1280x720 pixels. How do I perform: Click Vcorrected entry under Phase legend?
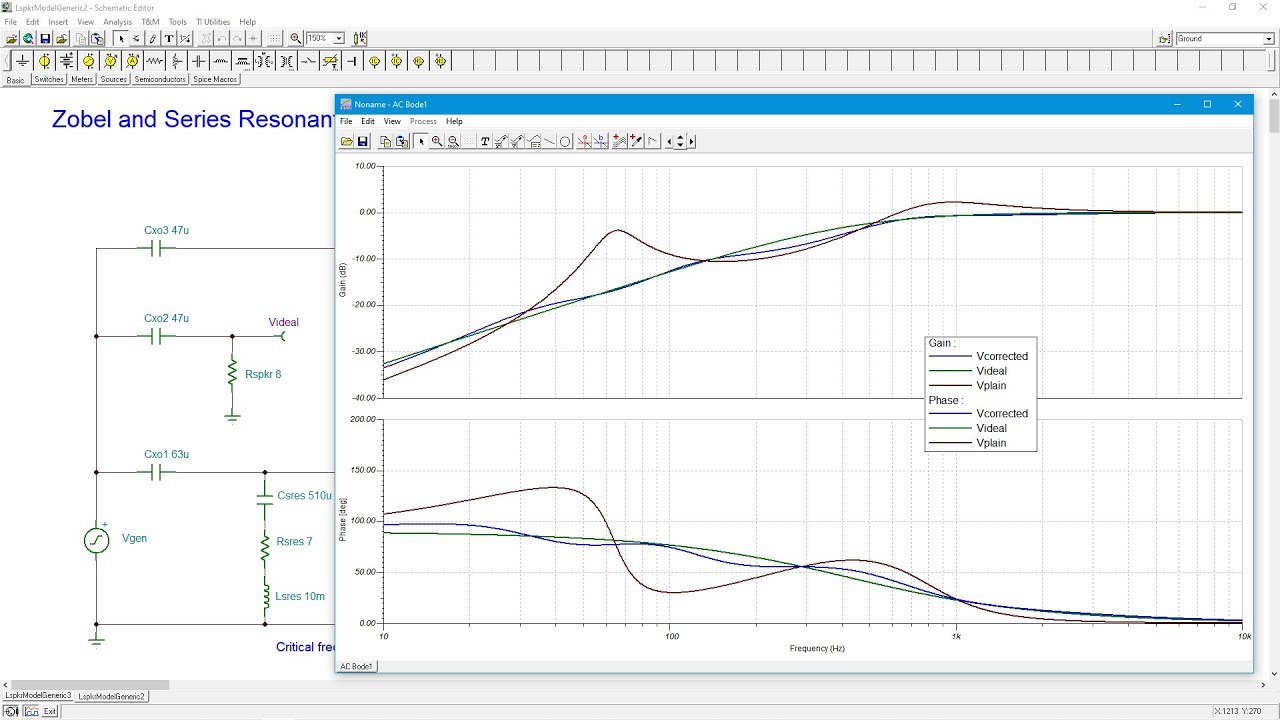coord(1002,413)
